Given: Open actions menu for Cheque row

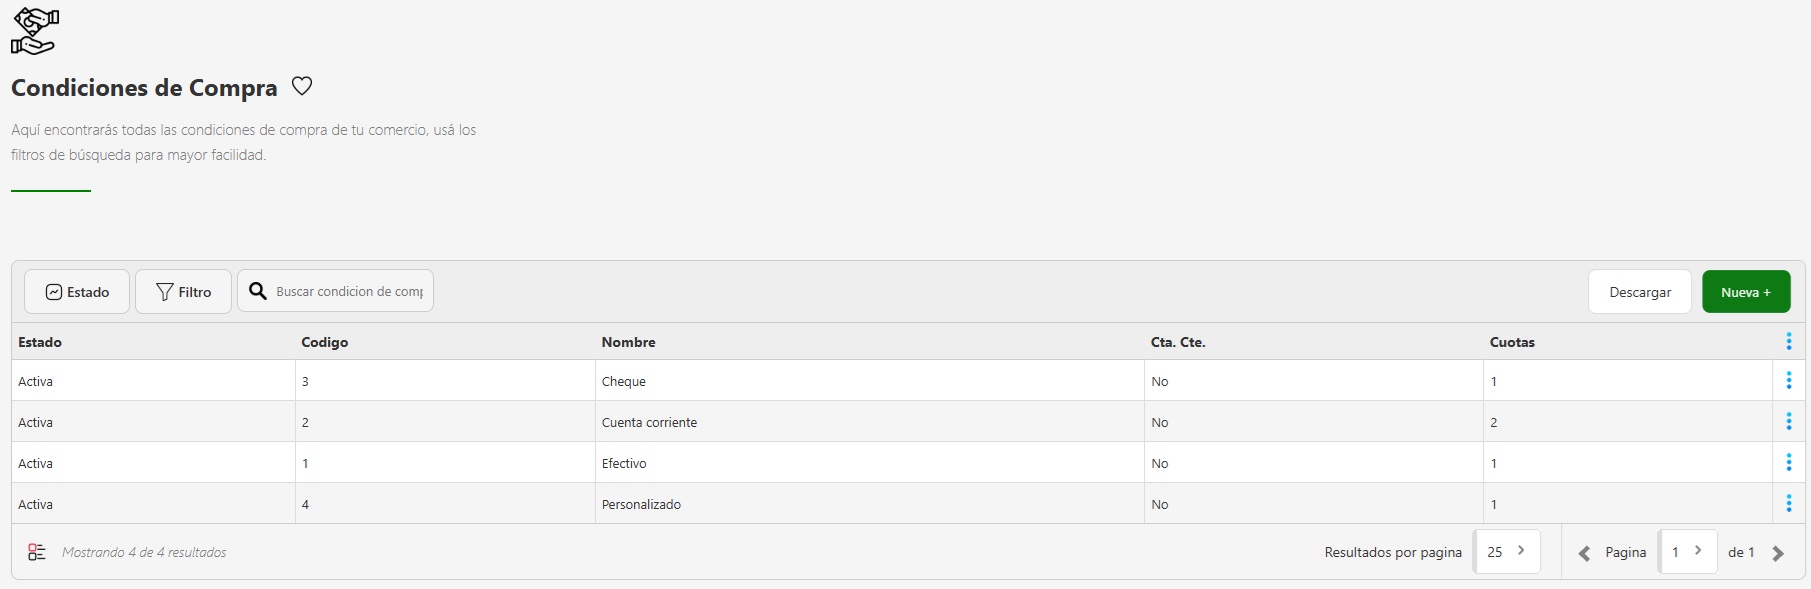Looking at the screenshot, I should click(x=1788, y=381).
